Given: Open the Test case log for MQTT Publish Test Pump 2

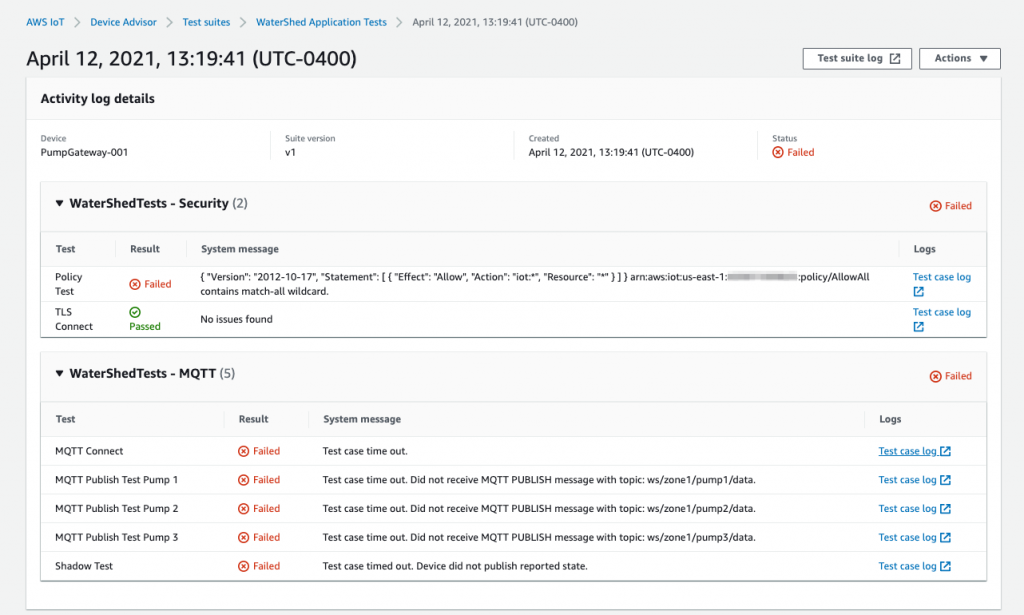Looking at the screenshot, I should tap(908, 508).
